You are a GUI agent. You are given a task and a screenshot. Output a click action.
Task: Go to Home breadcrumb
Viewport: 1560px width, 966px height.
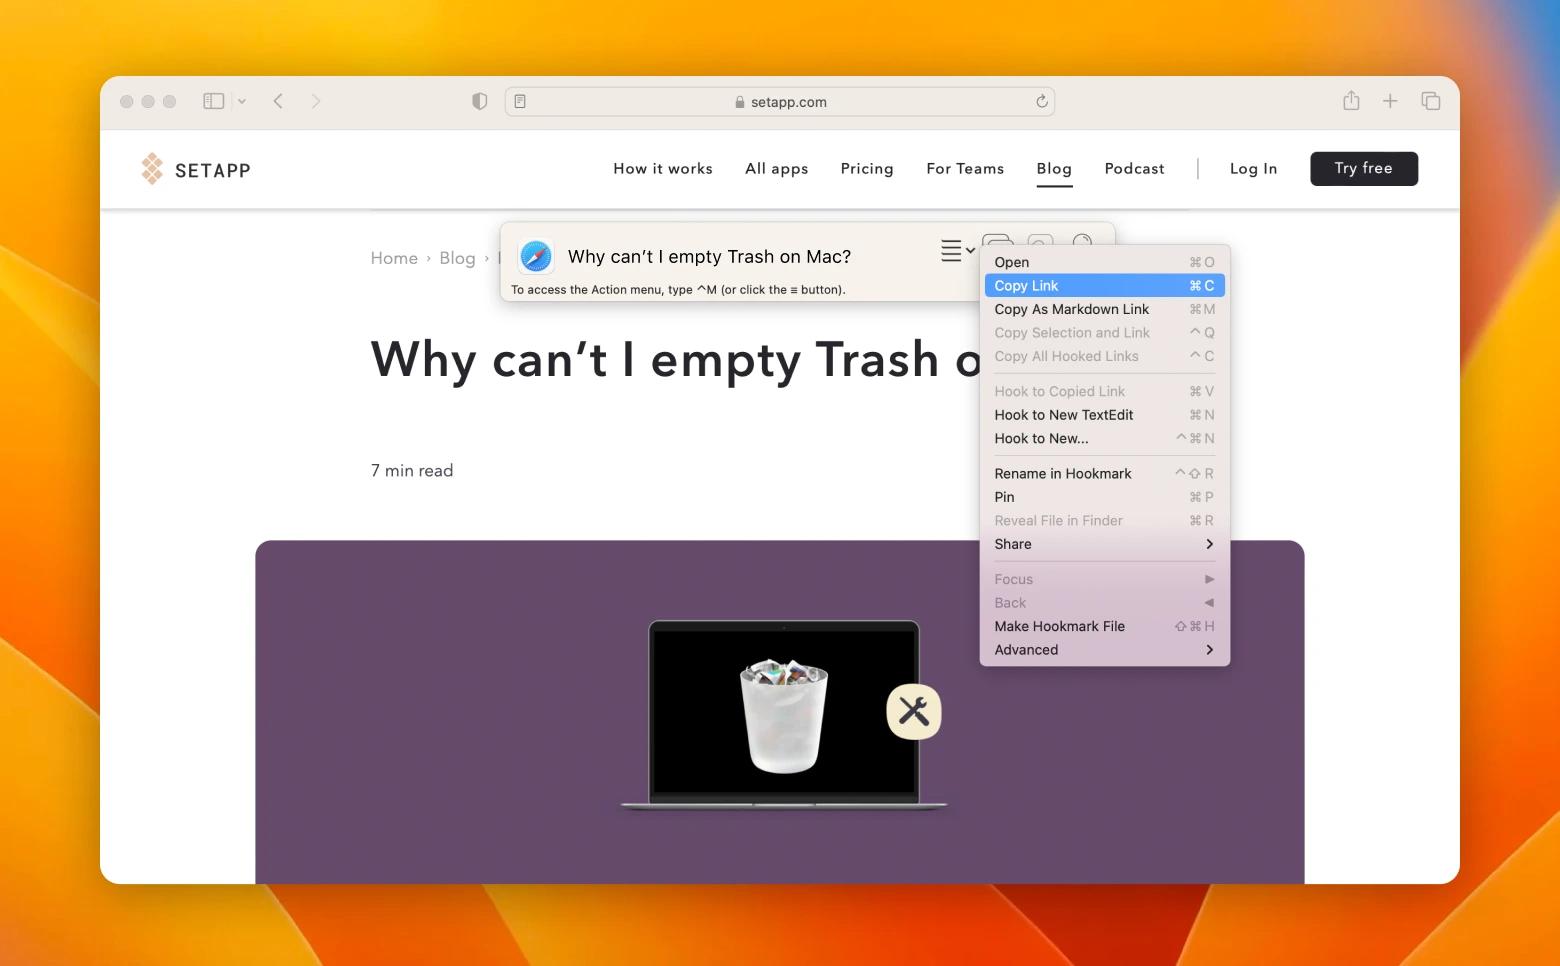click(394, 258)
